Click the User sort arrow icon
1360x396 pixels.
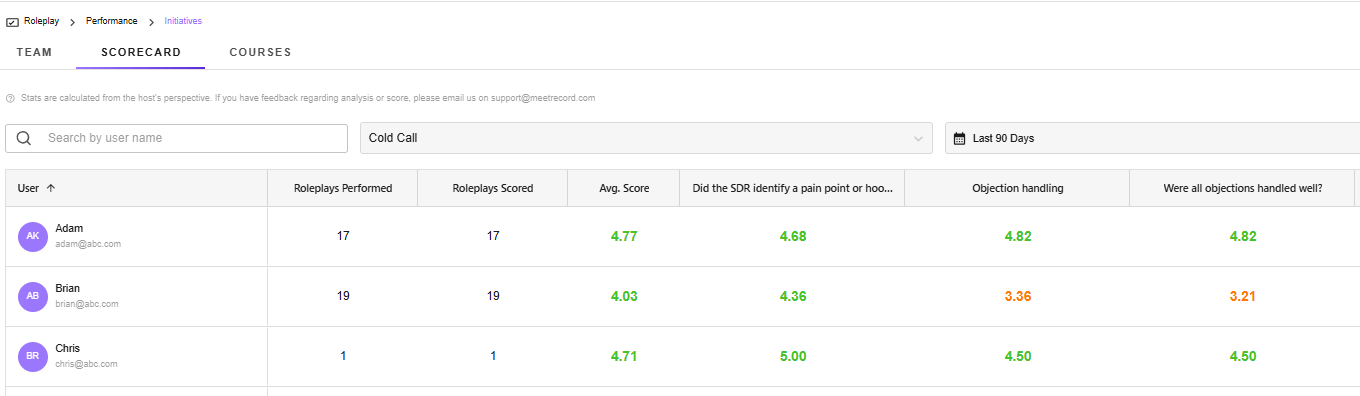pyautogui.click(x=51, y=188)
